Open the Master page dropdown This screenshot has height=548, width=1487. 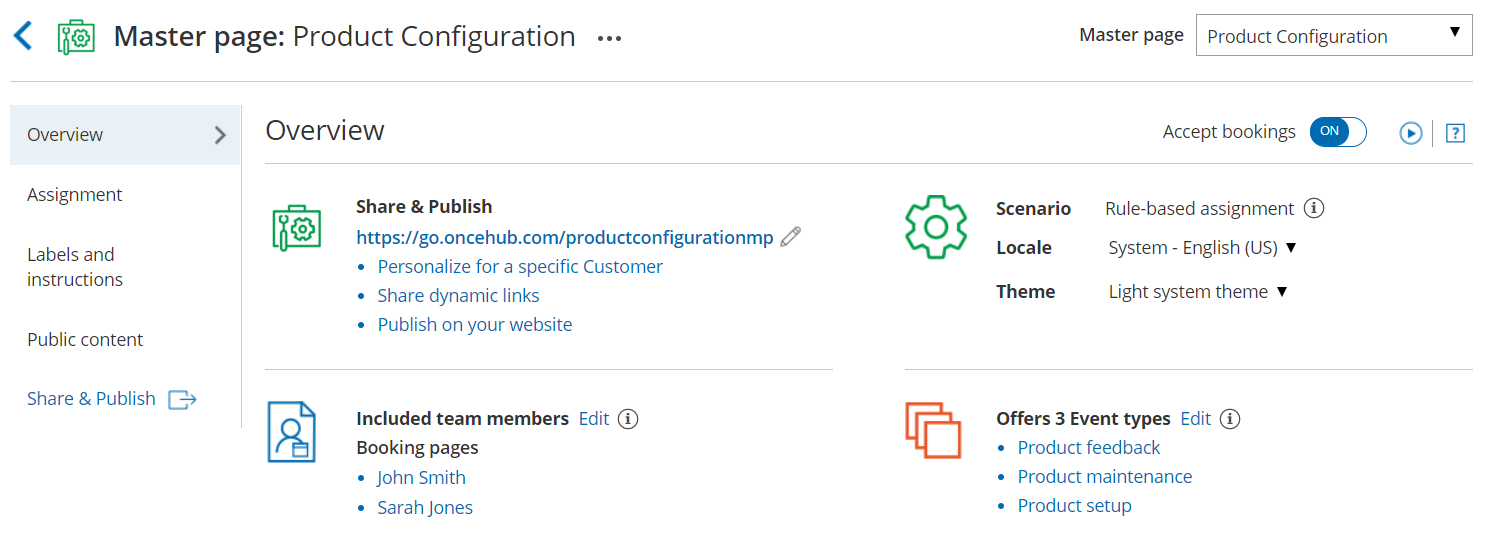(1333, 36)
